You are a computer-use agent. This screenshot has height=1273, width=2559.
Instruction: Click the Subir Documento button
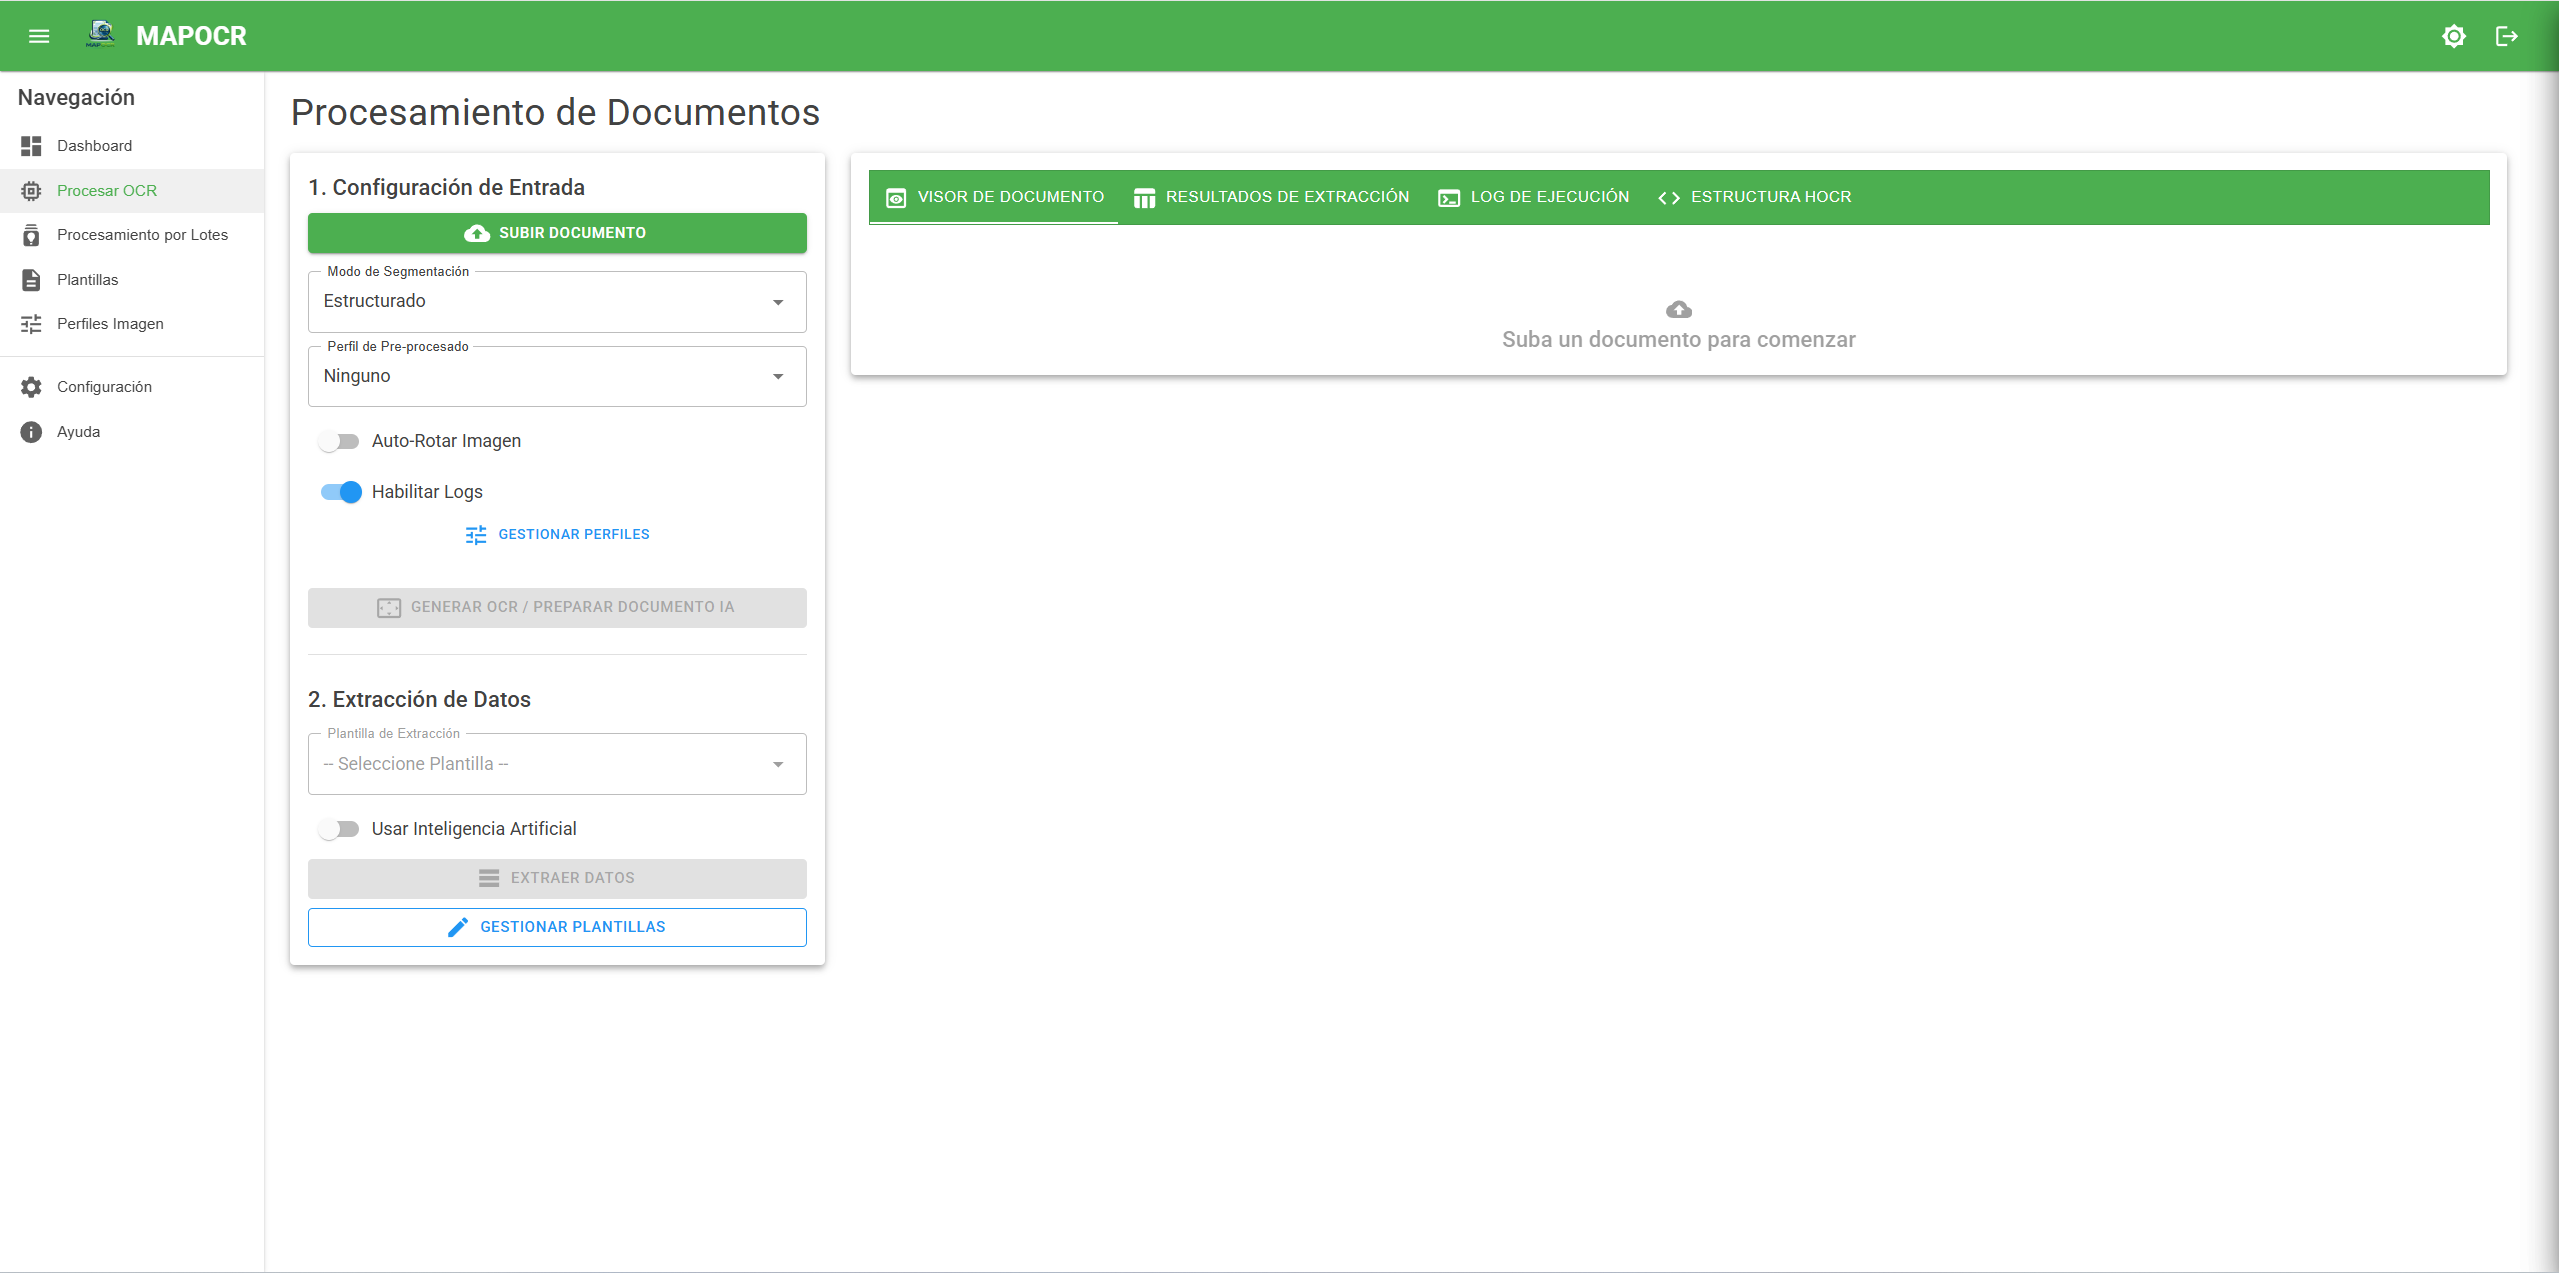click(x=557, y=233)
